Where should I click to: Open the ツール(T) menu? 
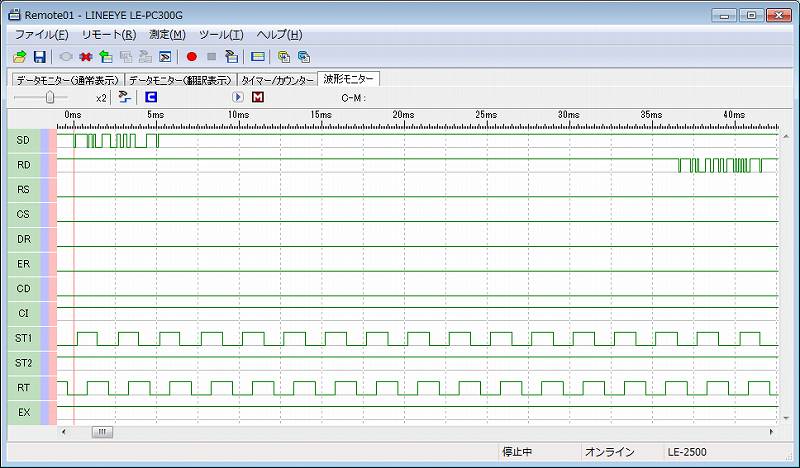click(221, 35)
